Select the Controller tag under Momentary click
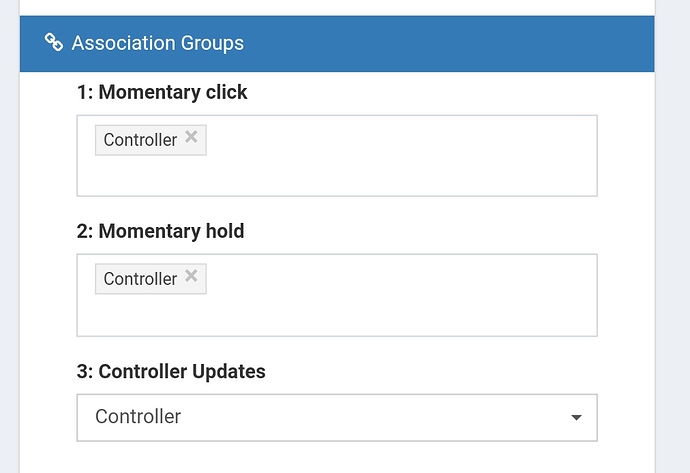This screenshot has width=690, height=473. click(140, 140)
